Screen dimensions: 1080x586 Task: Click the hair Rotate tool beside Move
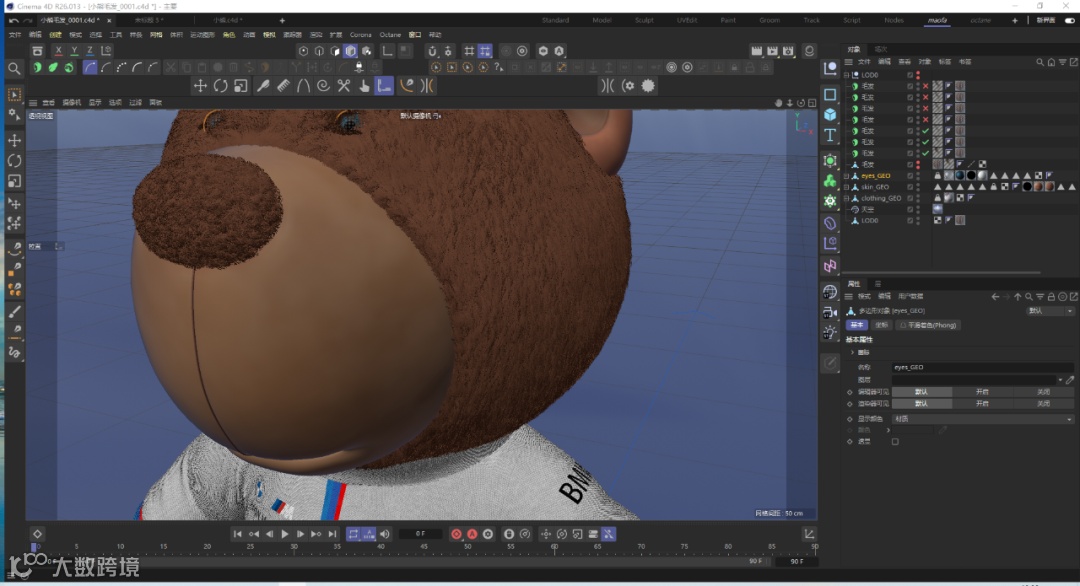[220, 86]
